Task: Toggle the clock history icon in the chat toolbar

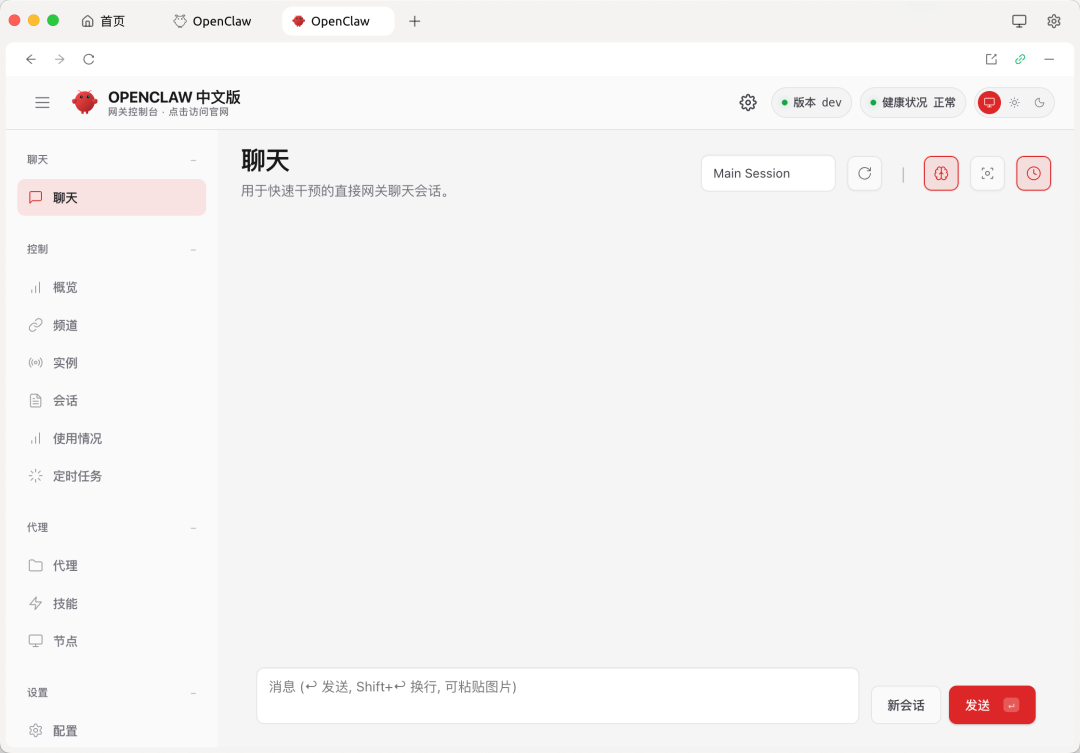Action: (x=1033, y=173)
